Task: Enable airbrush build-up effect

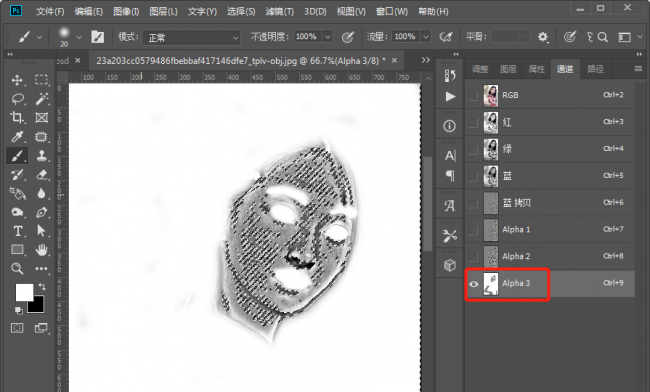Action: (446, 37)
